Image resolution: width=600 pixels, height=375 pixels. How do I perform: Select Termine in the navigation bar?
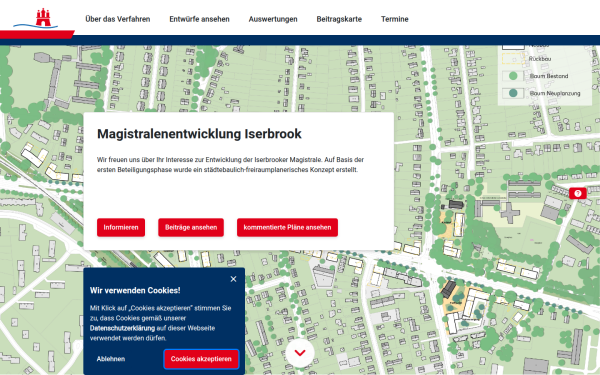[x=395, y=19]
